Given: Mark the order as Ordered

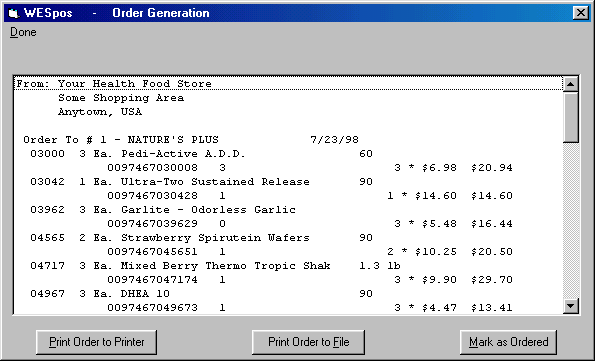Looking at the screenshot, I should (x=508, y=342).
